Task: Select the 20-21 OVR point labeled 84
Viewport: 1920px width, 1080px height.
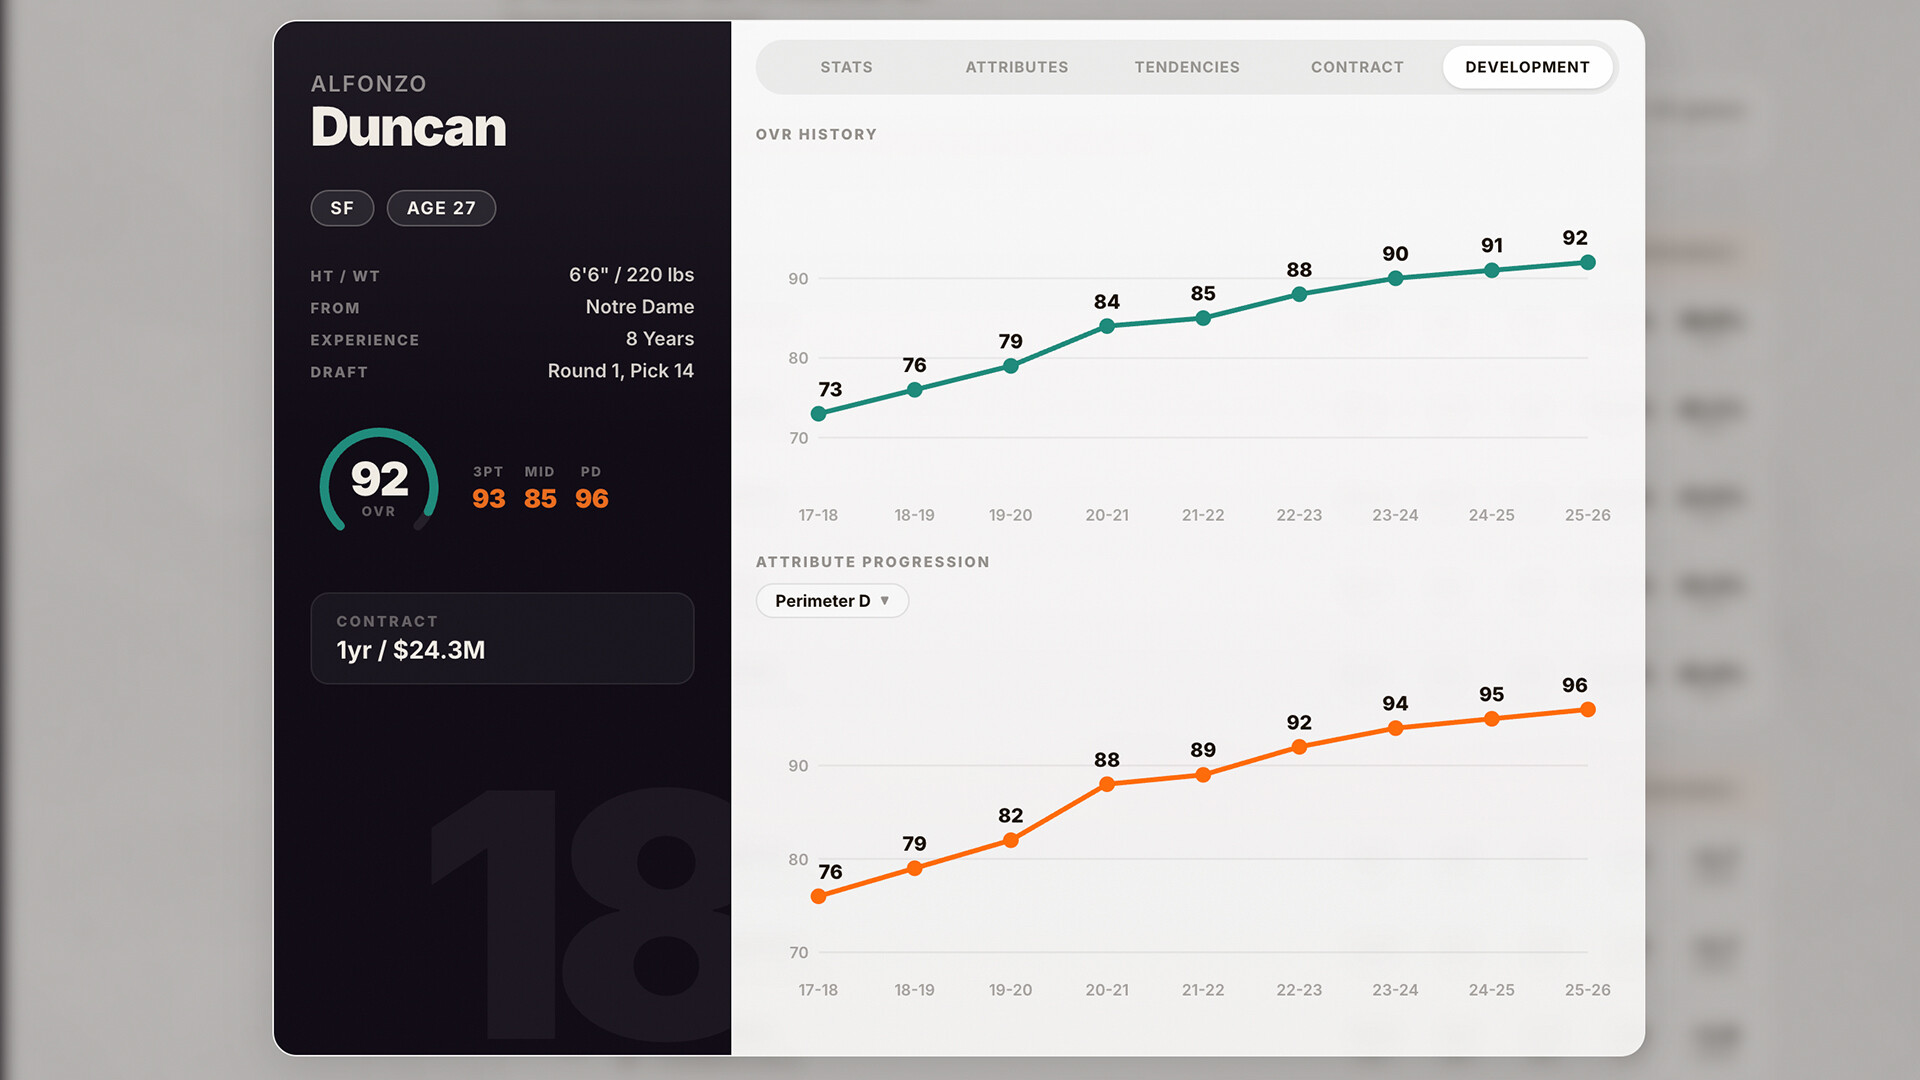Action: pyautogui.click(x=1107, y=326)
